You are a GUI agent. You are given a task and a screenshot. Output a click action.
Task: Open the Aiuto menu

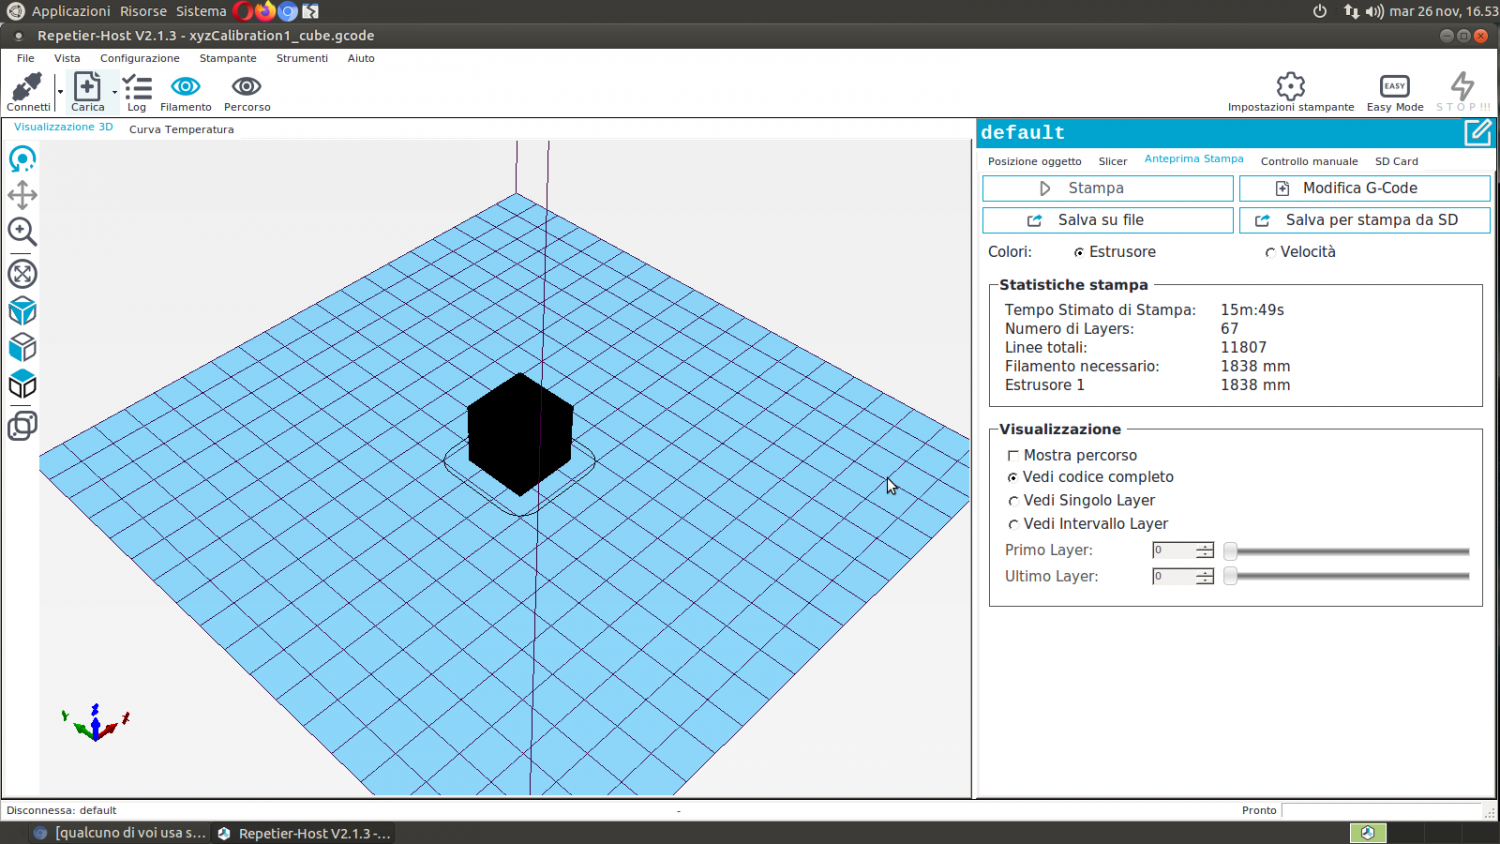click(361, 58)
